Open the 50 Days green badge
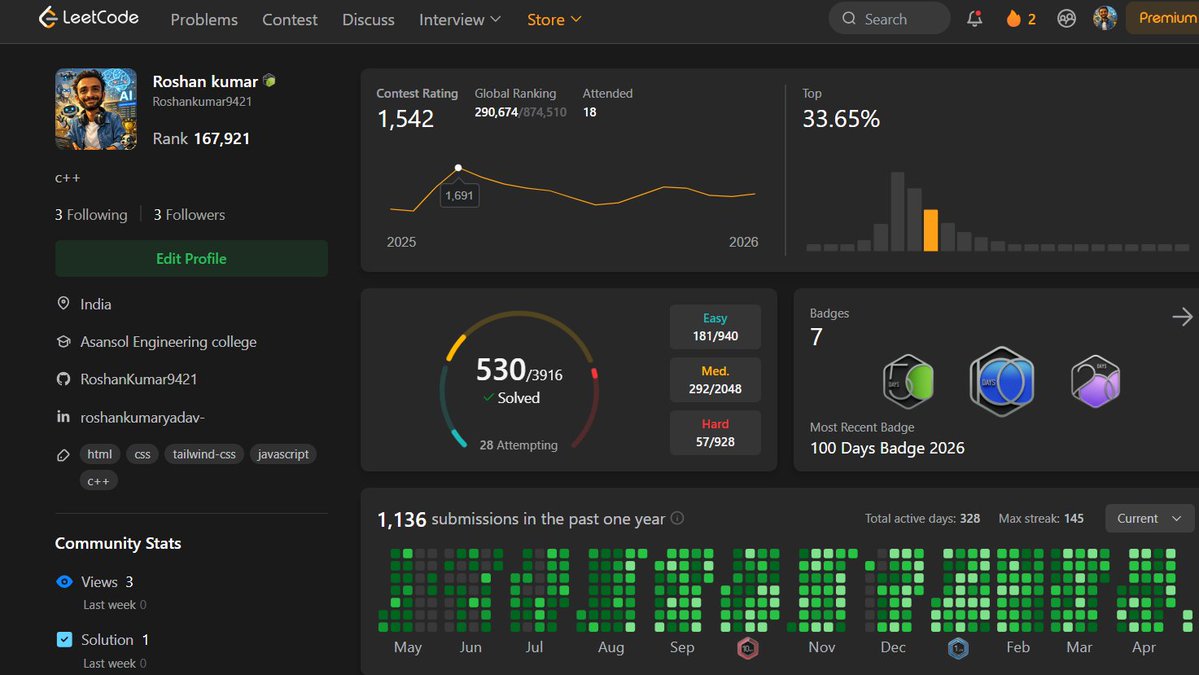Screen dimensions: 1199x675 click(x=908, y=381)
